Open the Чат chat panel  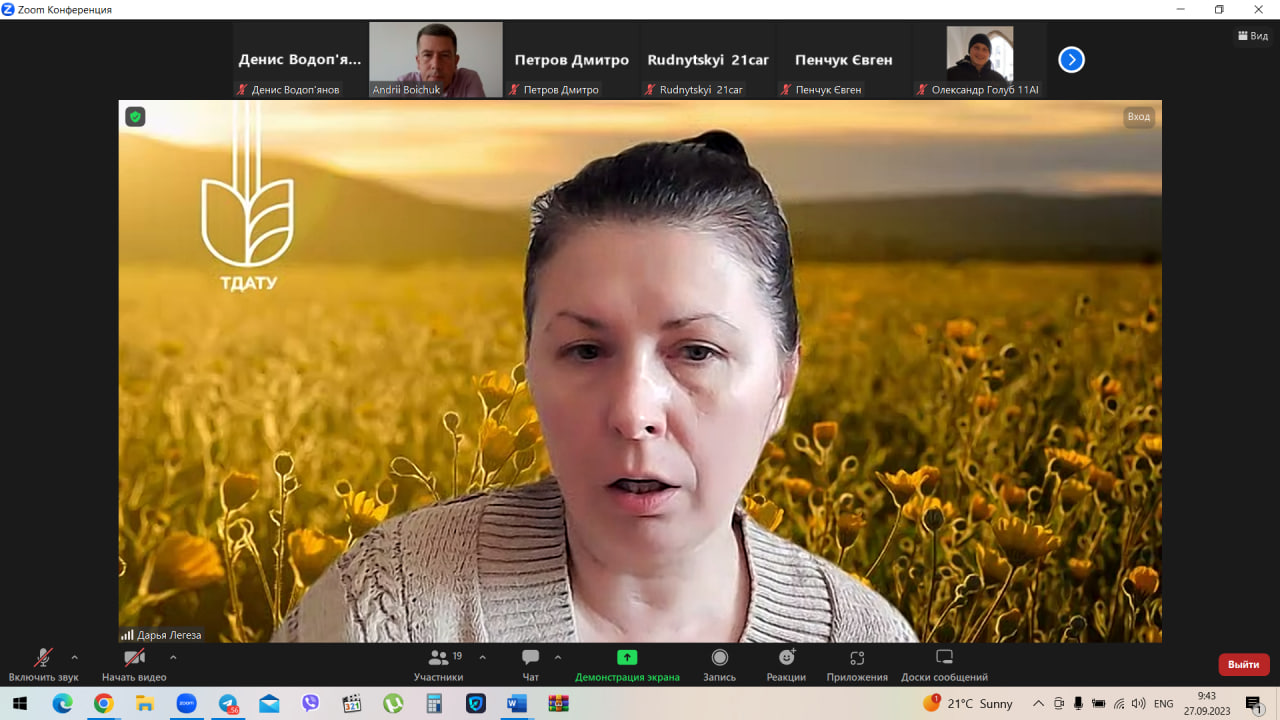(531, 665)
